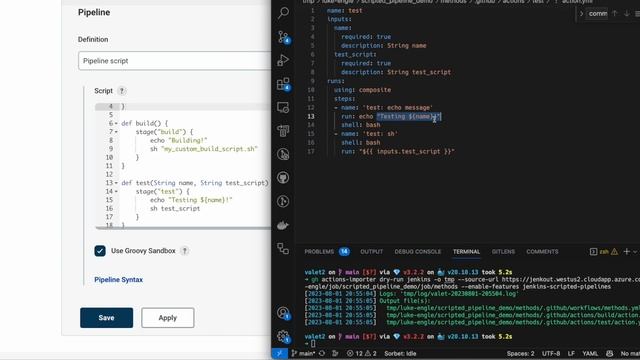Open the Extensions view in the activity bar
The width and height of the screenshot is (640, 360).
point(283,84)
